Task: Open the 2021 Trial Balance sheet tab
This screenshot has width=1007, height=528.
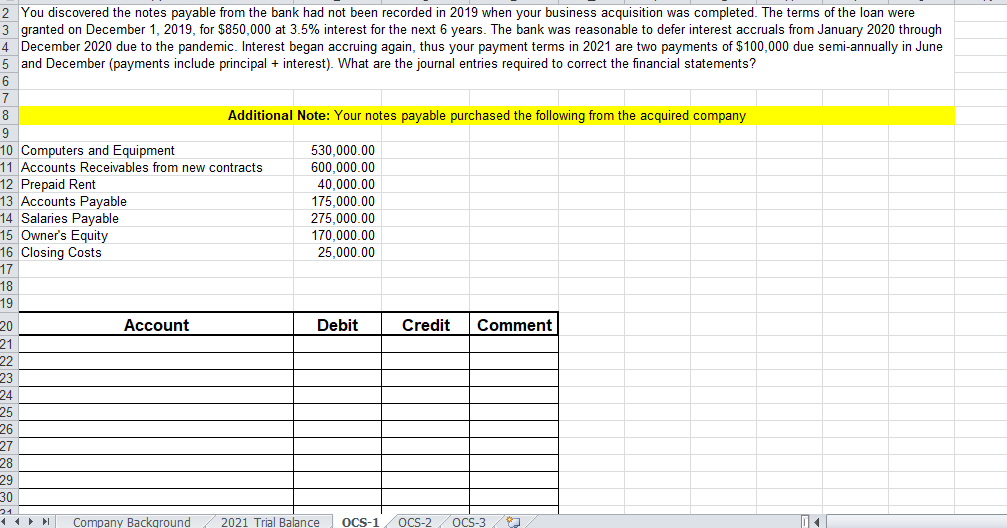Action: tap(270, 522)
